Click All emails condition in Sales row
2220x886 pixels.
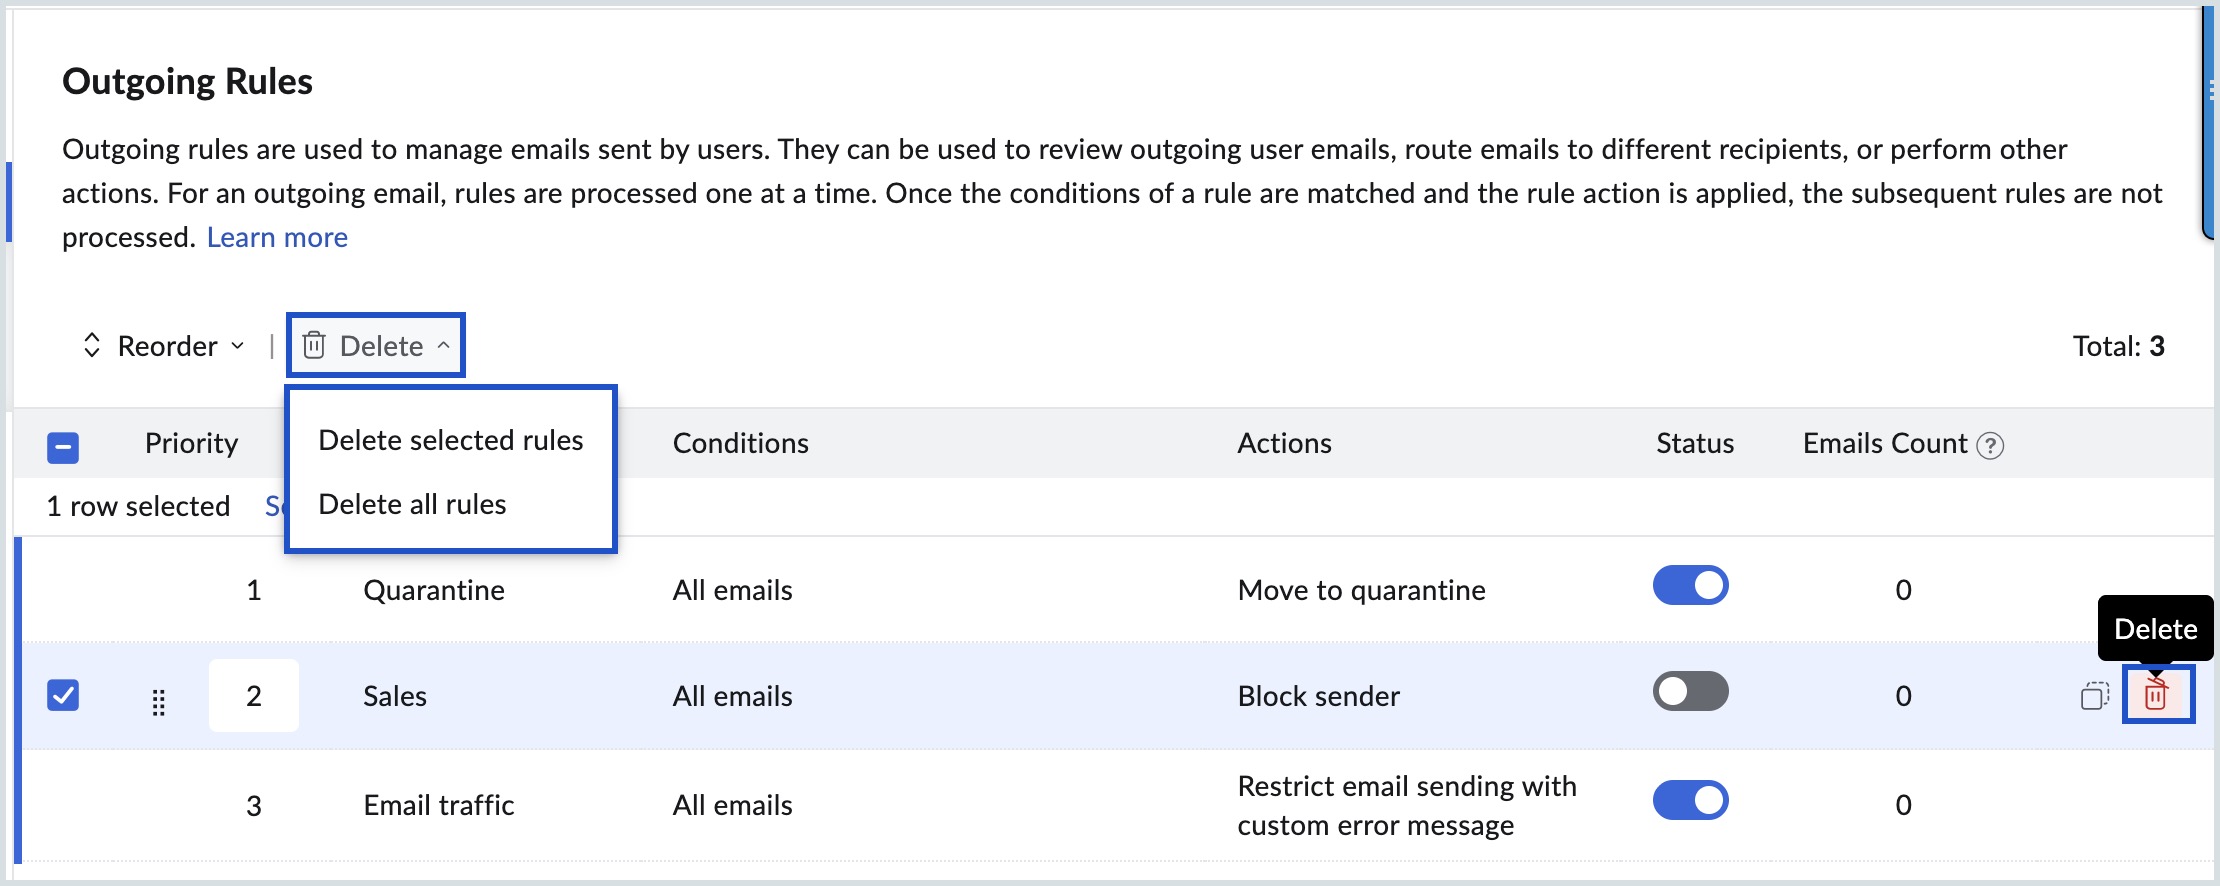point(732,696)
